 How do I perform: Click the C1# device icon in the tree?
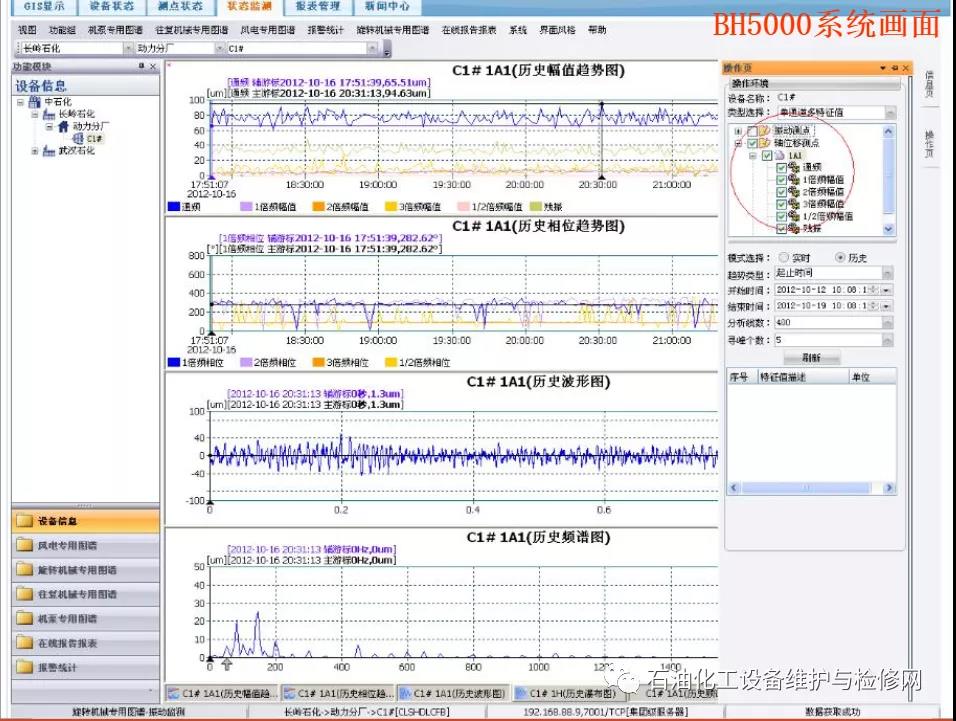pos(79,139)
